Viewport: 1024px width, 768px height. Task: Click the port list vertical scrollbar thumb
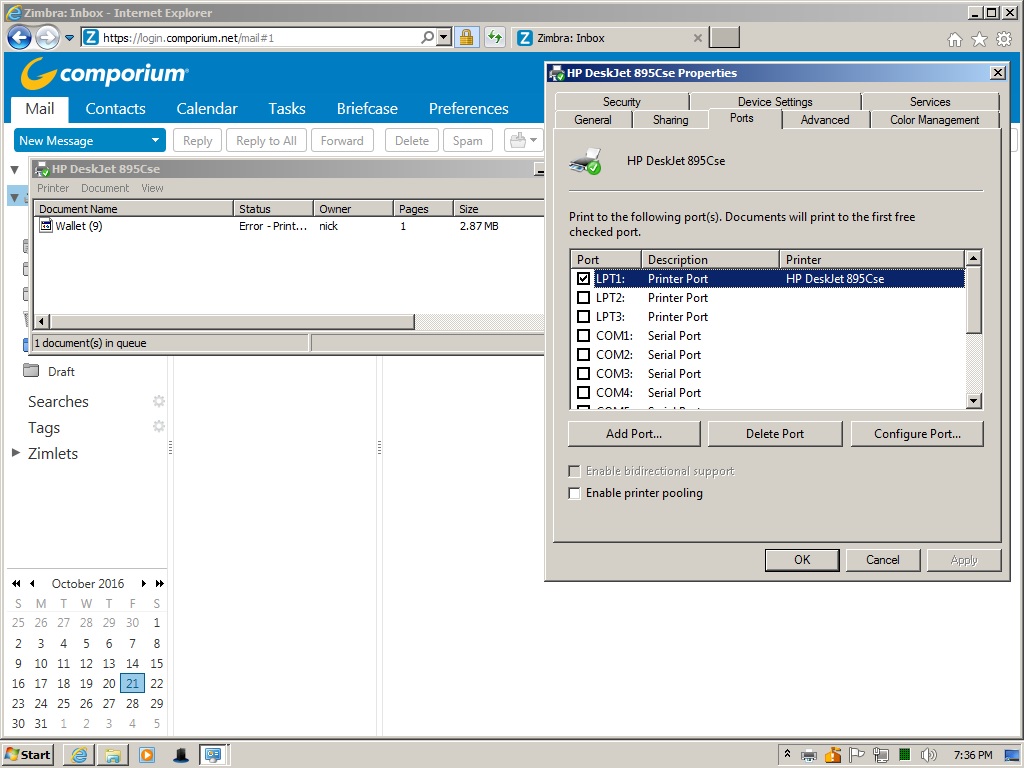[974, 300]
